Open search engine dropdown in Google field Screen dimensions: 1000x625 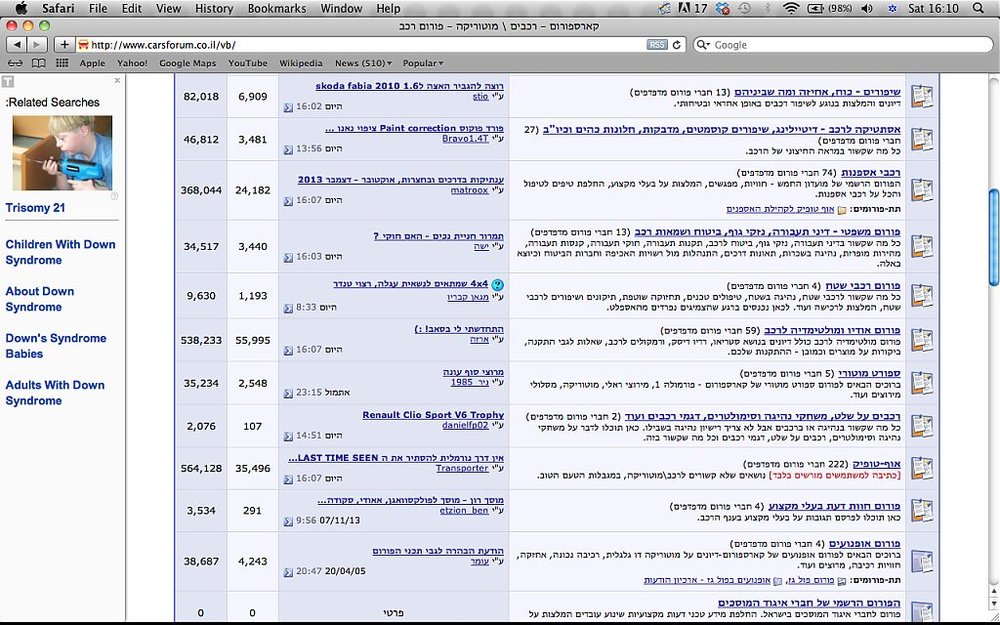[x=703, y=45]
